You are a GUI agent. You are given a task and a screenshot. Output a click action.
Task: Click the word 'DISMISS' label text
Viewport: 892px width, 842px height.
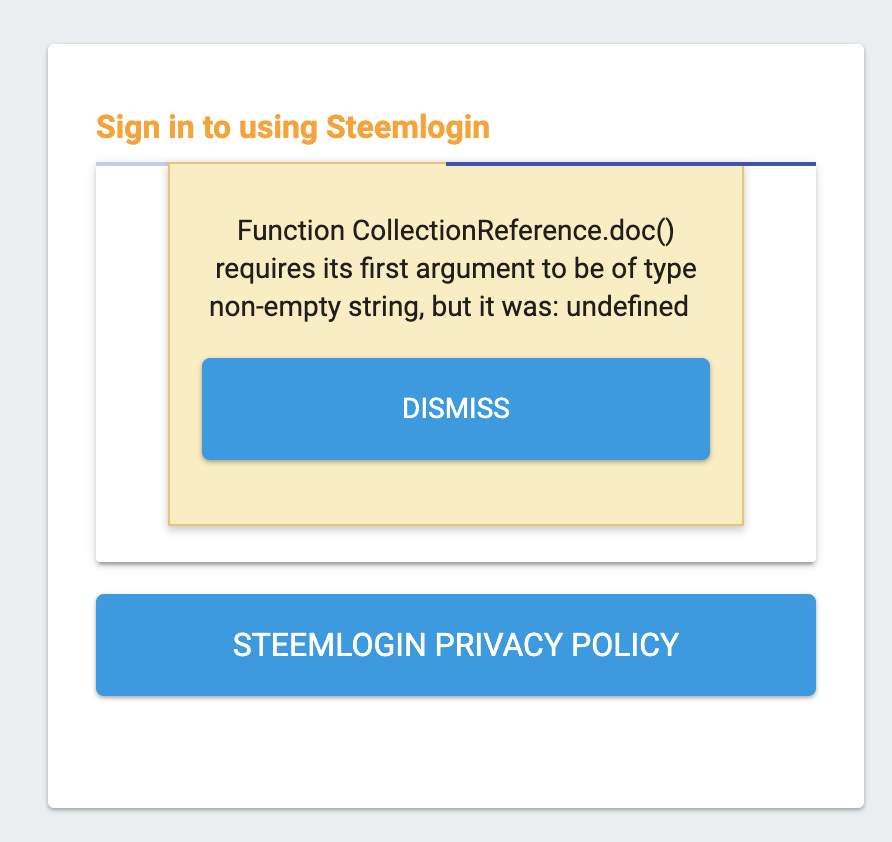[455, 409]
